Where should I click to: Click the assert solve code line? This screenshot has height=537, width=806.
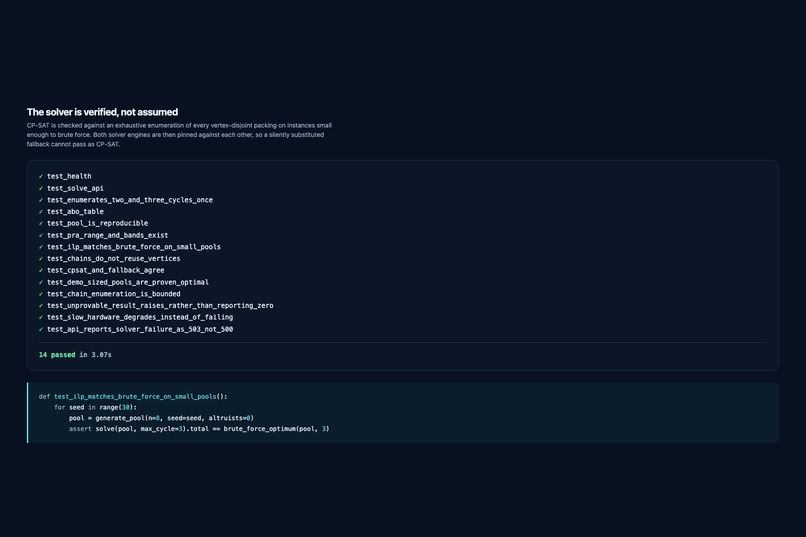(199, 429)
